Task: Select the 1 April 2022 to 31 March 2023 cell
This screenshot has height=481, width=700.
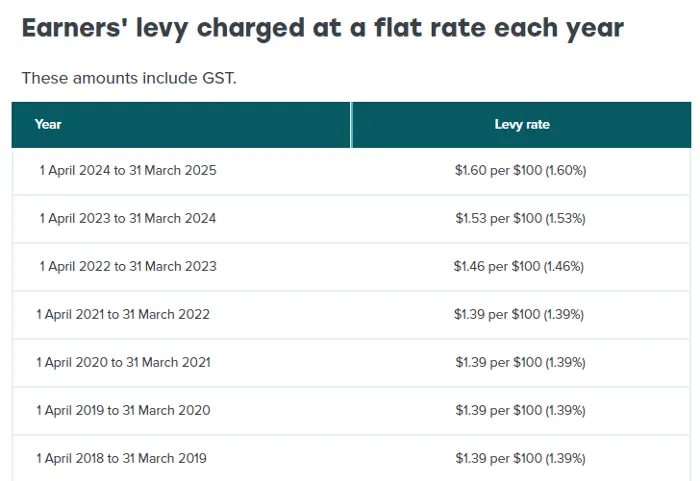Action: point(128,266)
